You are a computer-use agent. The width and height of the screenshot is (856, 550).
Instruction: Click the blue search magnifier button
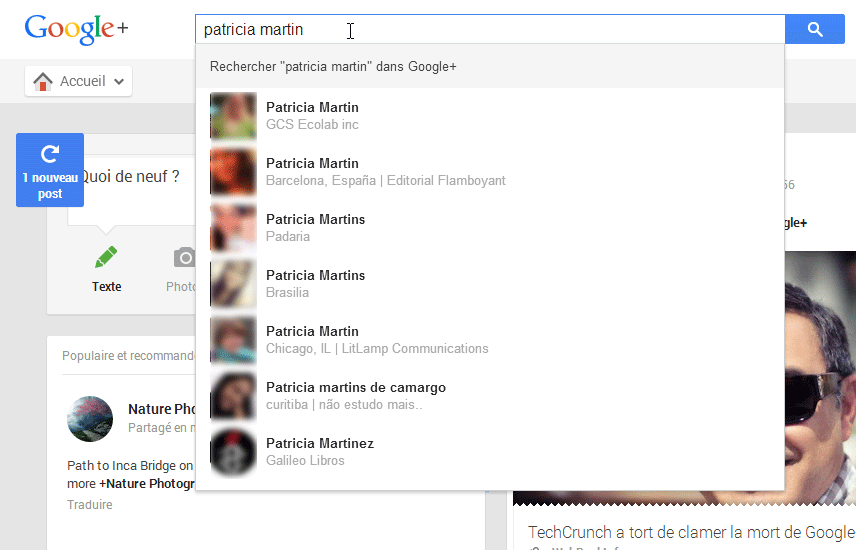click(x=815, y=29)
